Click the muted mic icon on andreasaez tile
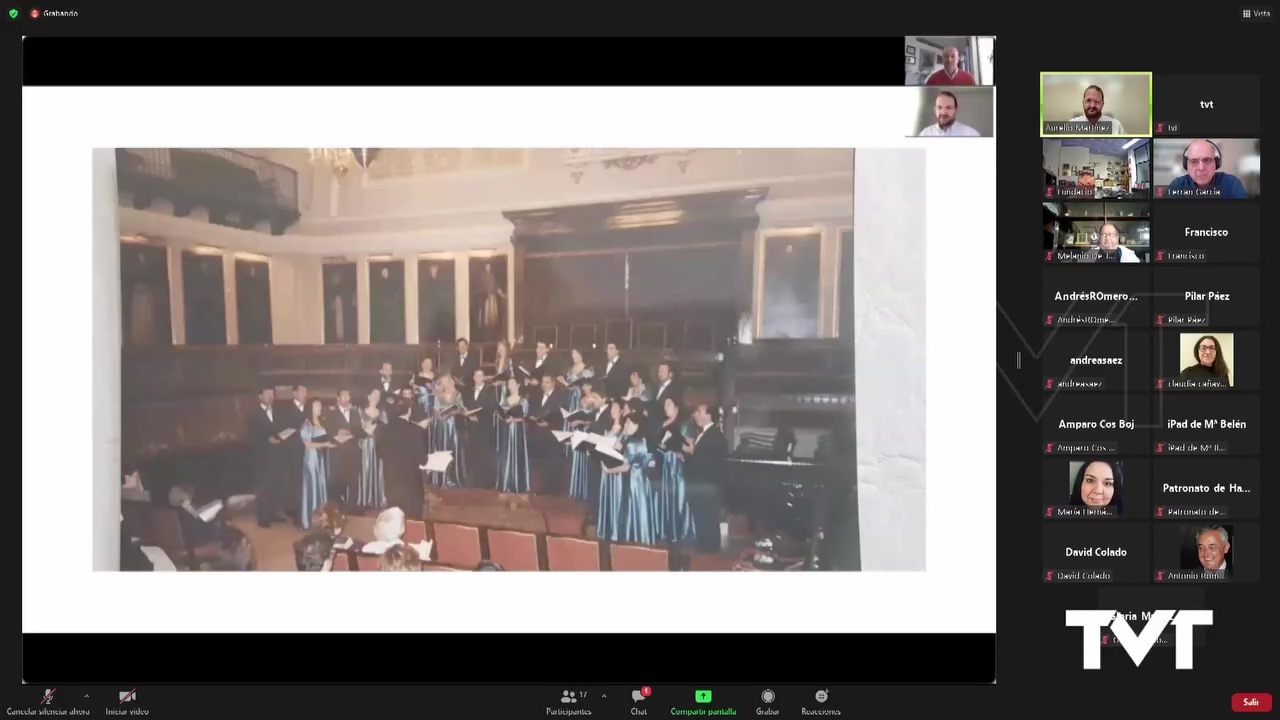Screen dimensions: 1280x720 point(1050,384)
